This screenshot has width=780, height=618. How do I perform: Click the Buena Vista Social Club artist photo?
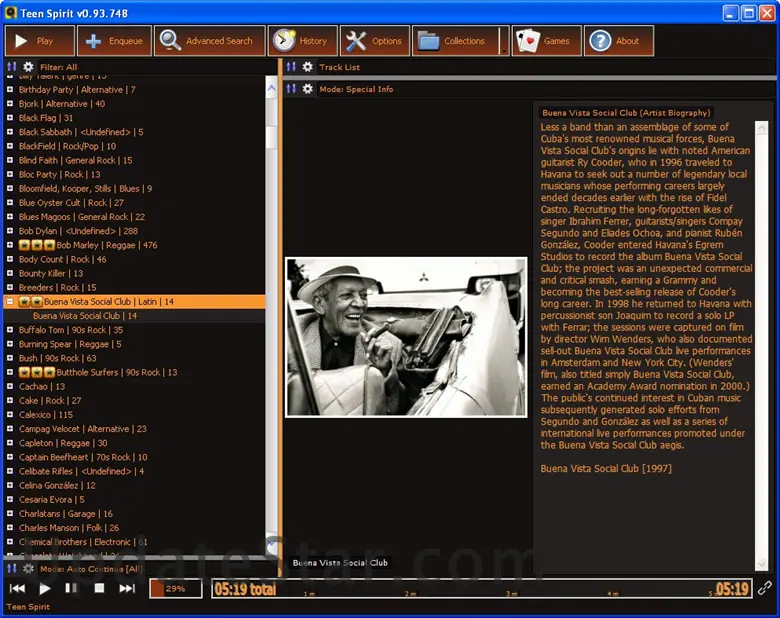(x=406, y=337)
